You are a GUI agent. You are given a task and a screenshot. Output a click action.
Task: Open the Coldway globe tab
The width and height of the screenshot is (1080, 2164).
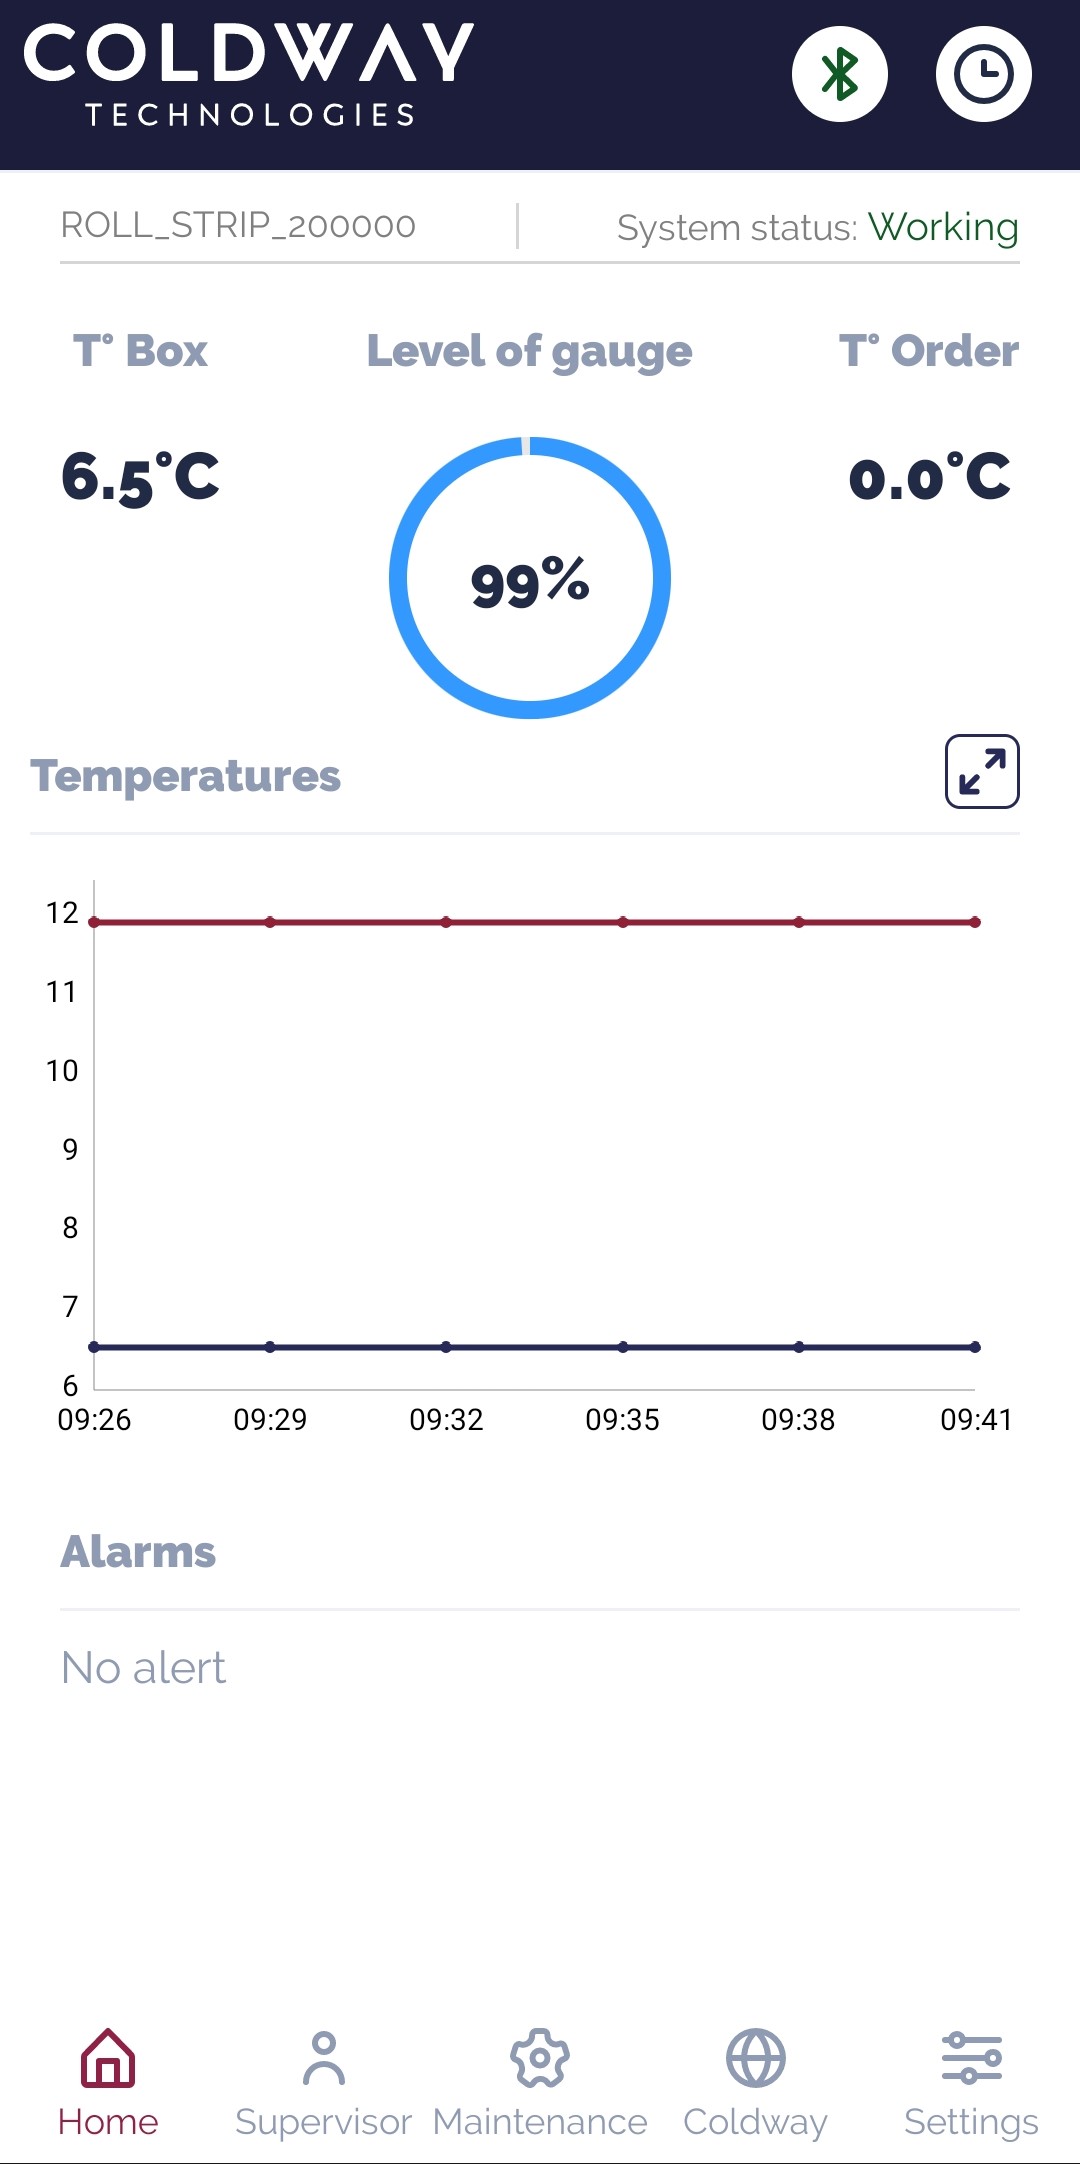point(756,2082)
